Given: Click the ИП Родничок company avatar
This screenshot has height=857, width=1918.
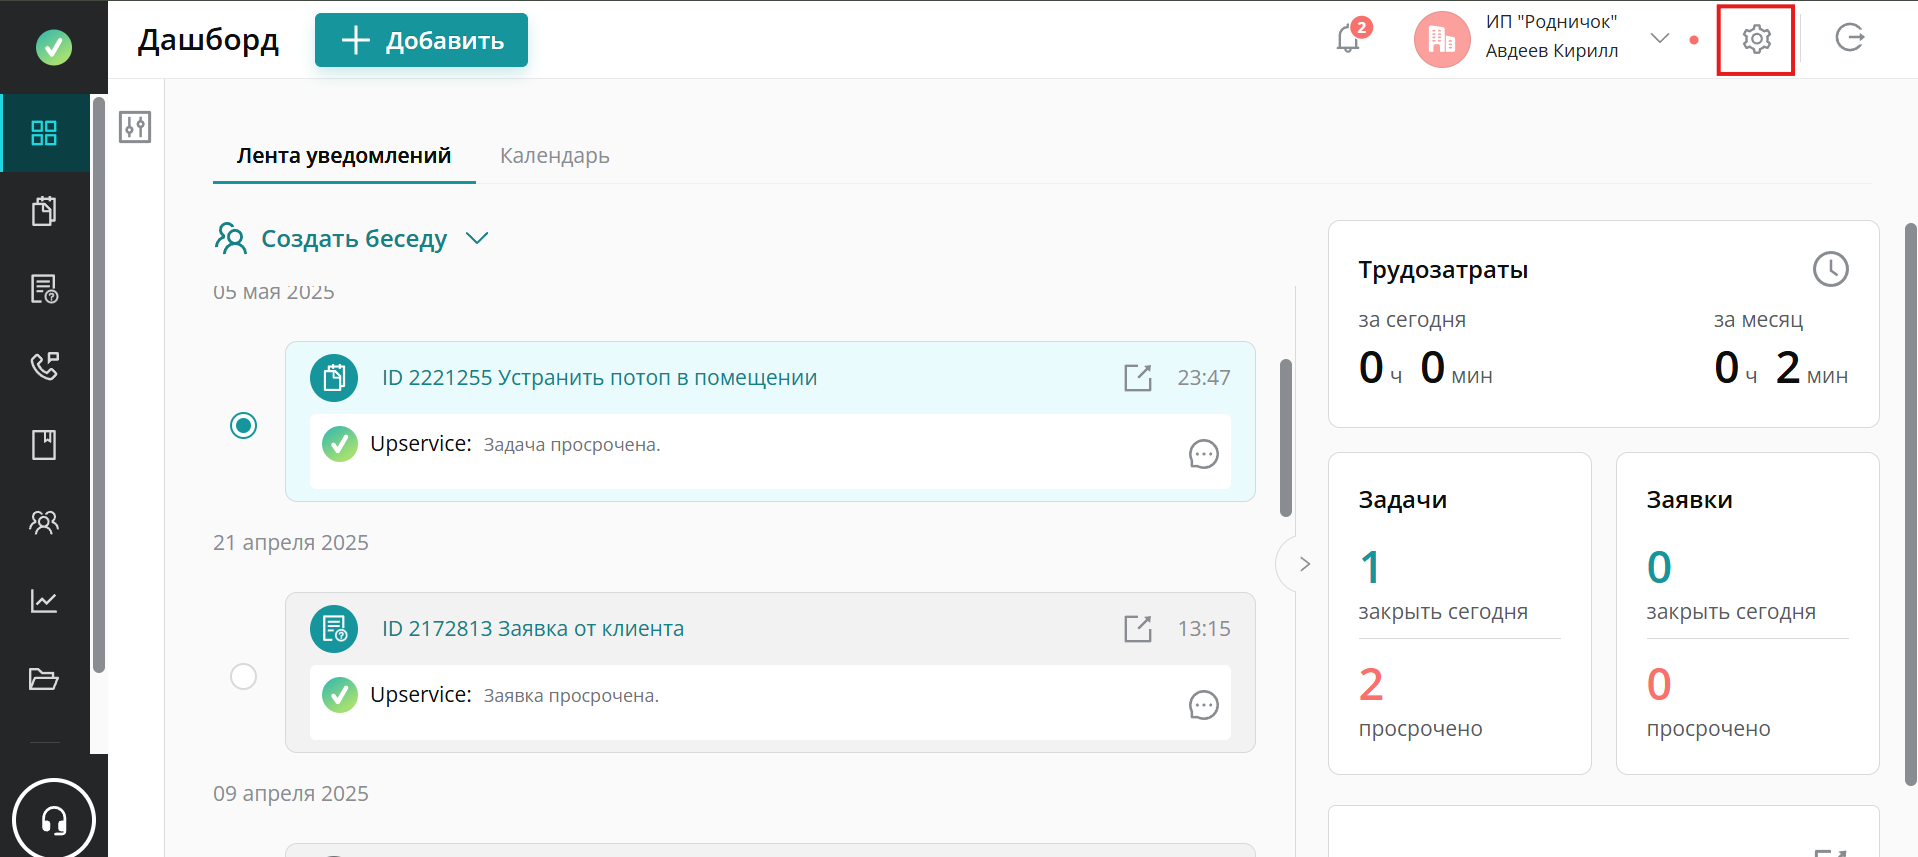Looking at the screenshot, I should [x=1442, y=39].
